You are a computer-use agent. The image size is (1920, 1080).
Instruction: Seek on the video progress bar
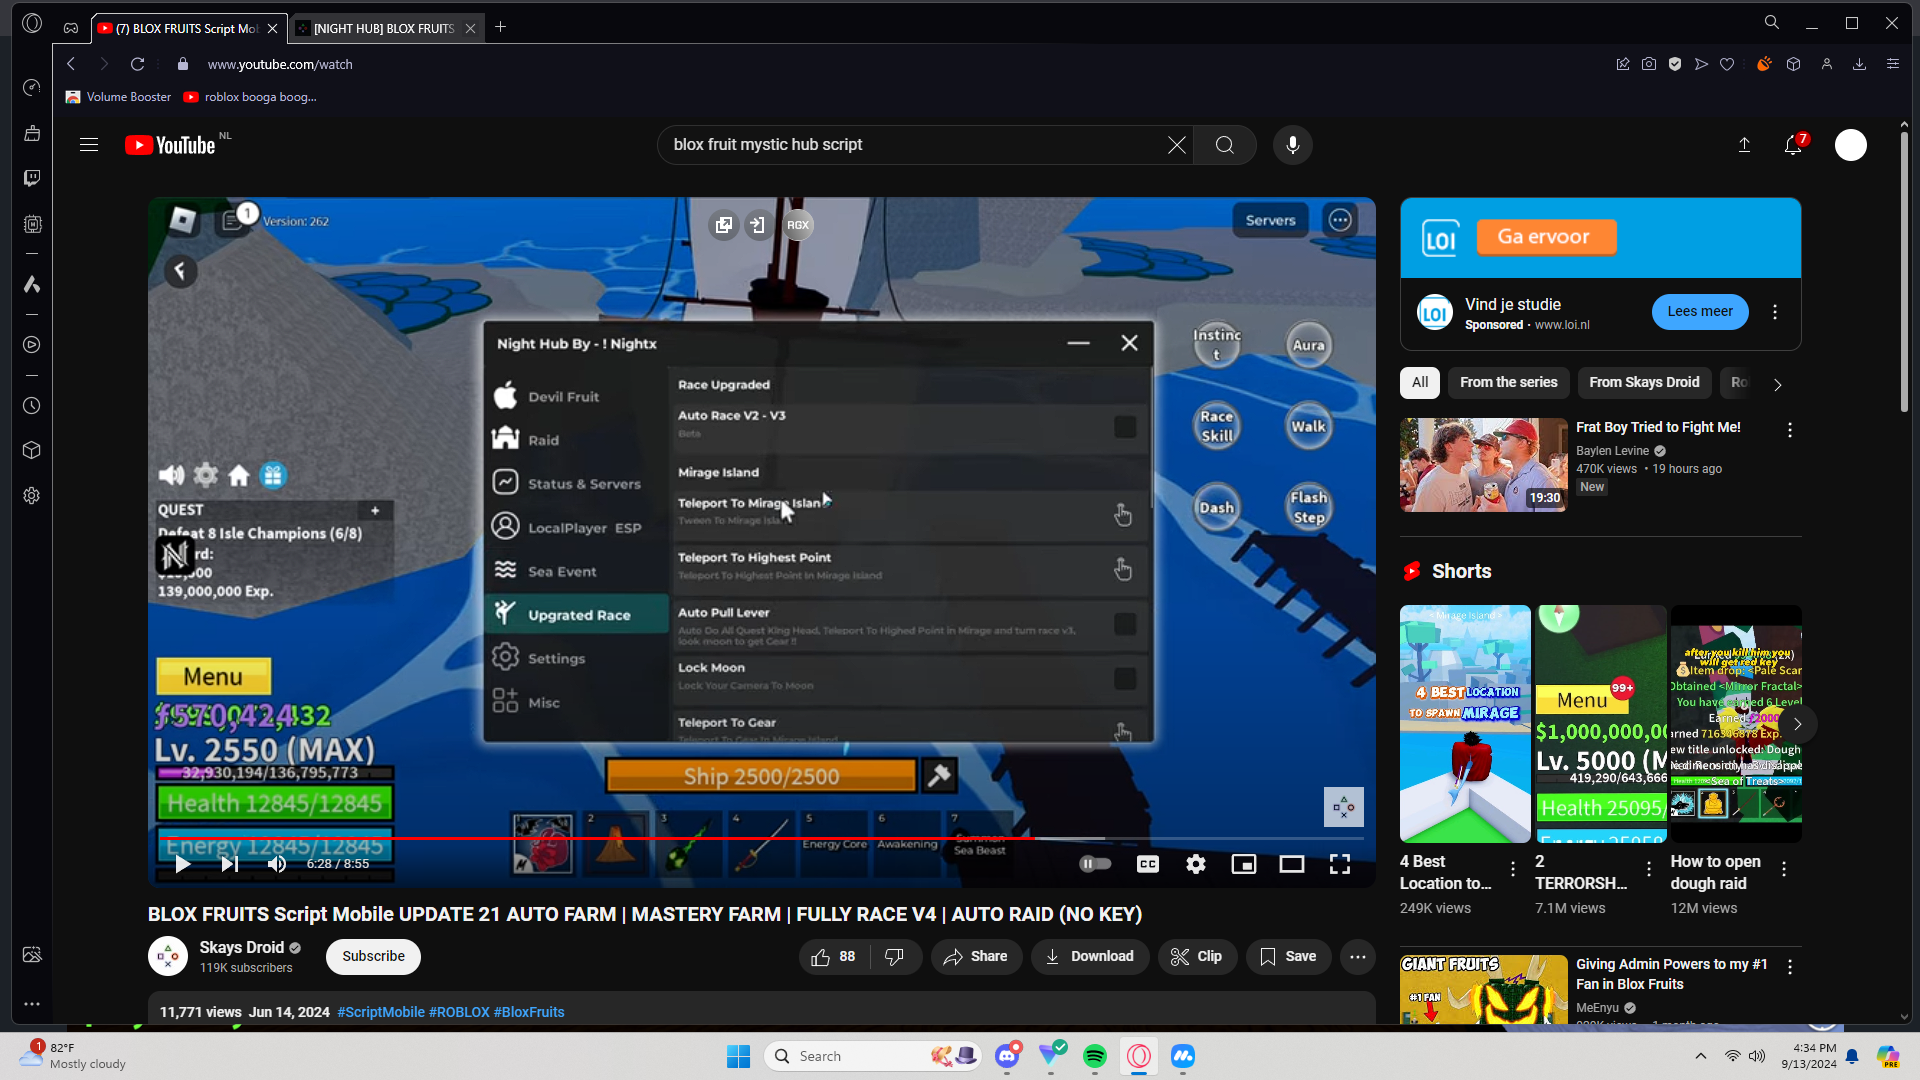tap(761, 838)
